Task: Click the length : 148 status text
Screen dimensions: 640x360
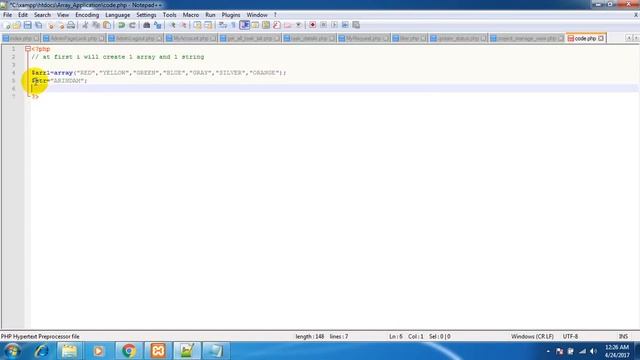Action: coord(309,336)
